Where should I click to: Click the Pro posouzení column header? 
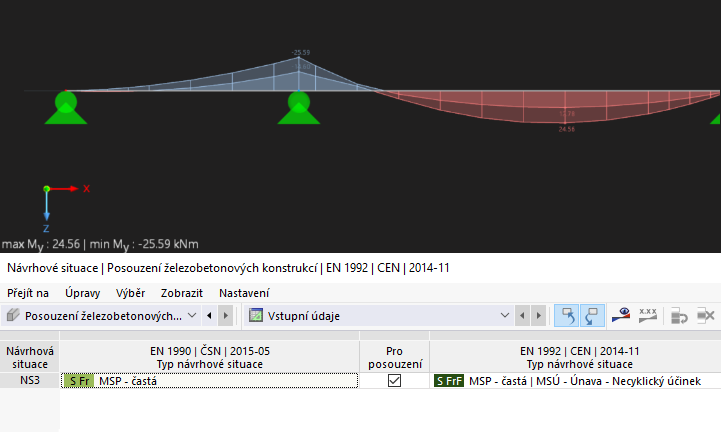[x=395, y=357]
